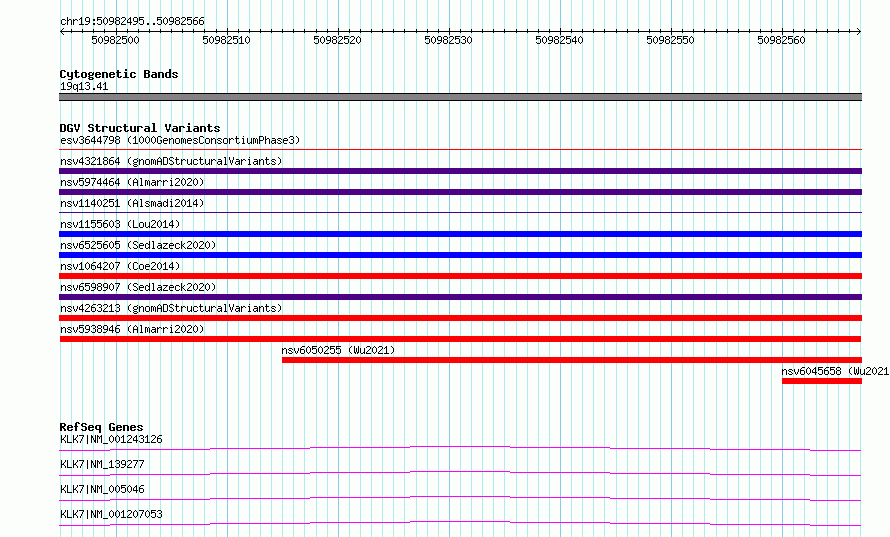Click thin purple line under nsv1140251
The image size is (890, 537).
[460, 213]
